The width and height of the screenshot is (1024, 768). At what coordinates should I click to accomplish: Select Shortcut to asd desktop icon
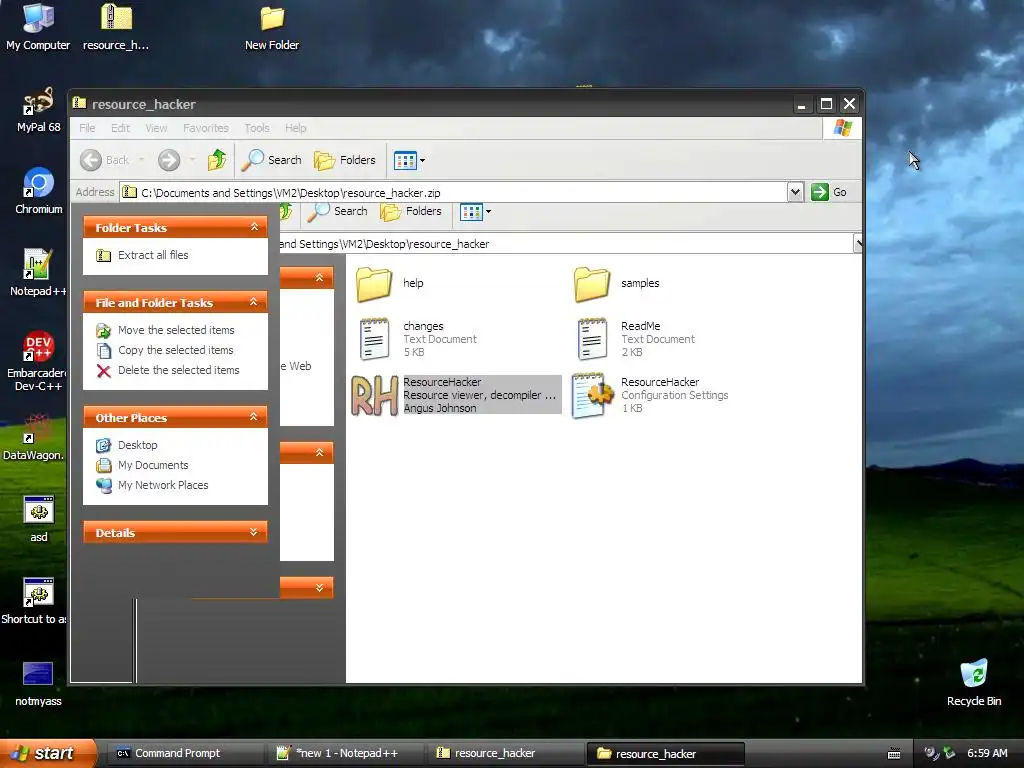(34, 601)
